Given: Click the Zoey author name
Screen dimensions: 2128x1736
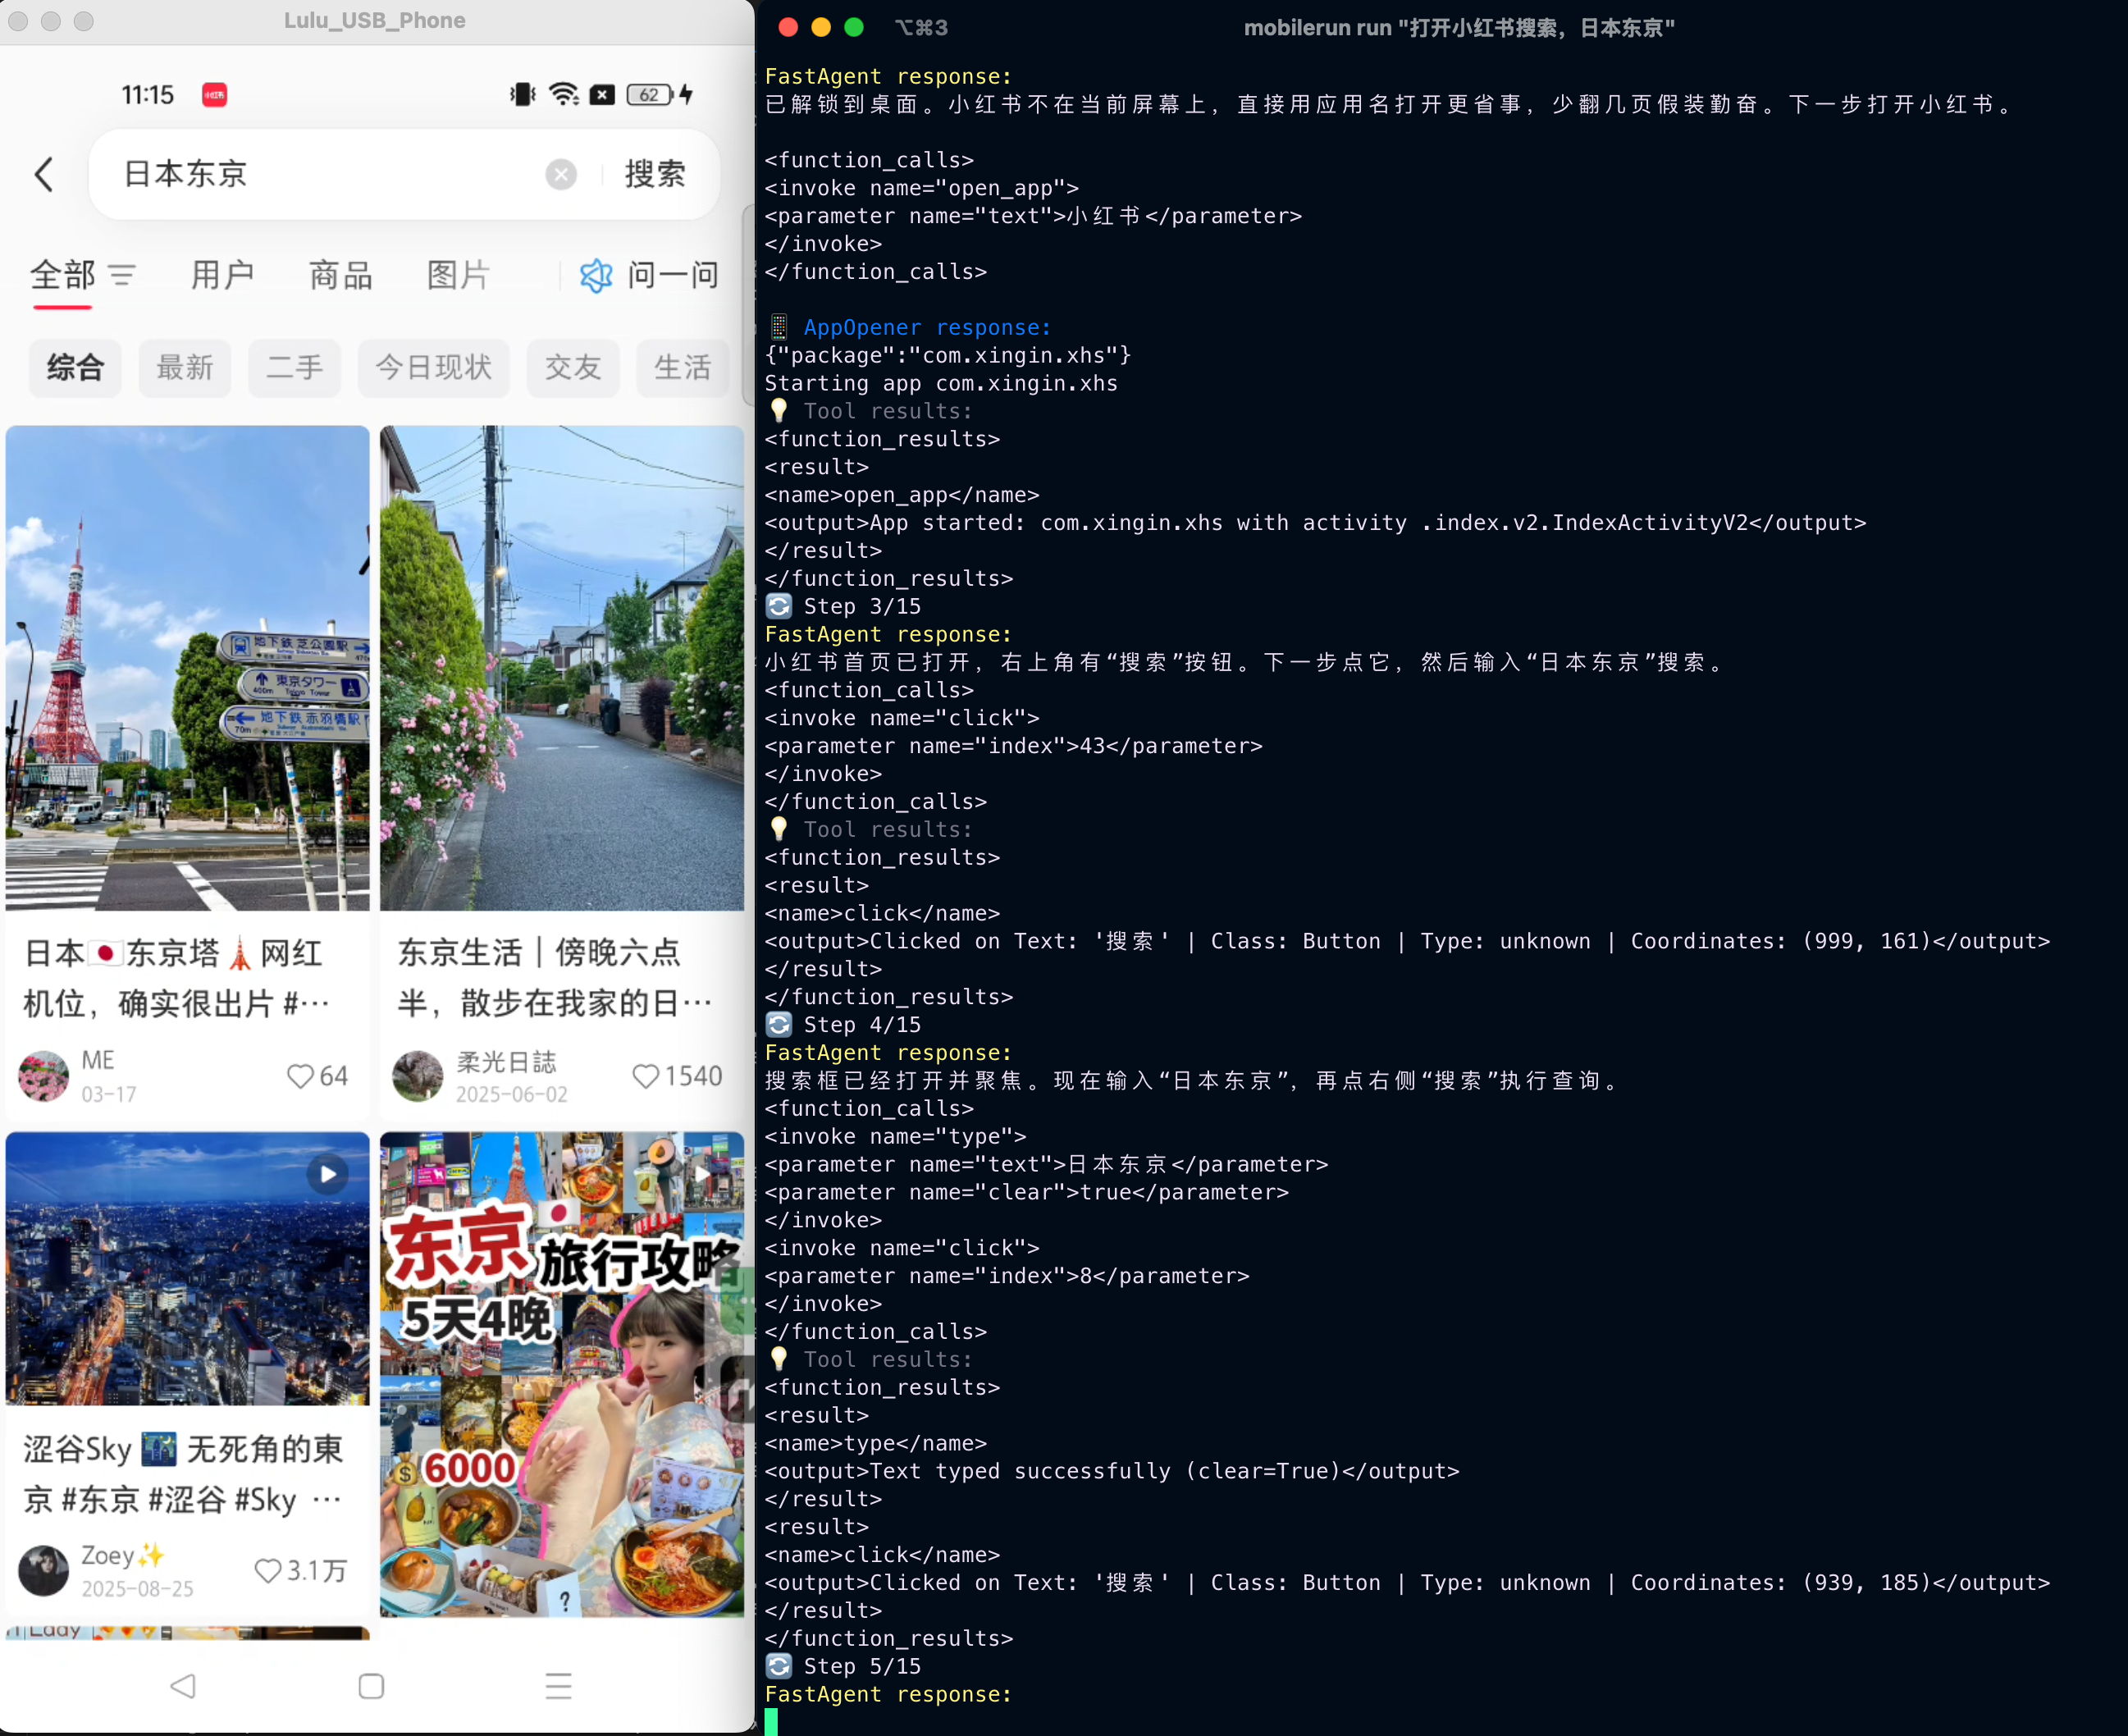Looking at the screenshot, I should click(x=123, y=1555).
